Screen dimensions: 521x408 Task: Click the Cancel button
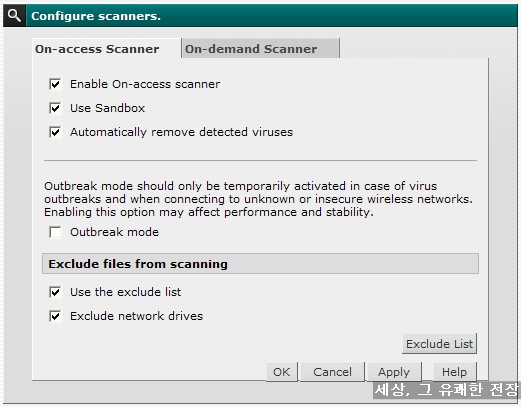(x=332, y=372)
